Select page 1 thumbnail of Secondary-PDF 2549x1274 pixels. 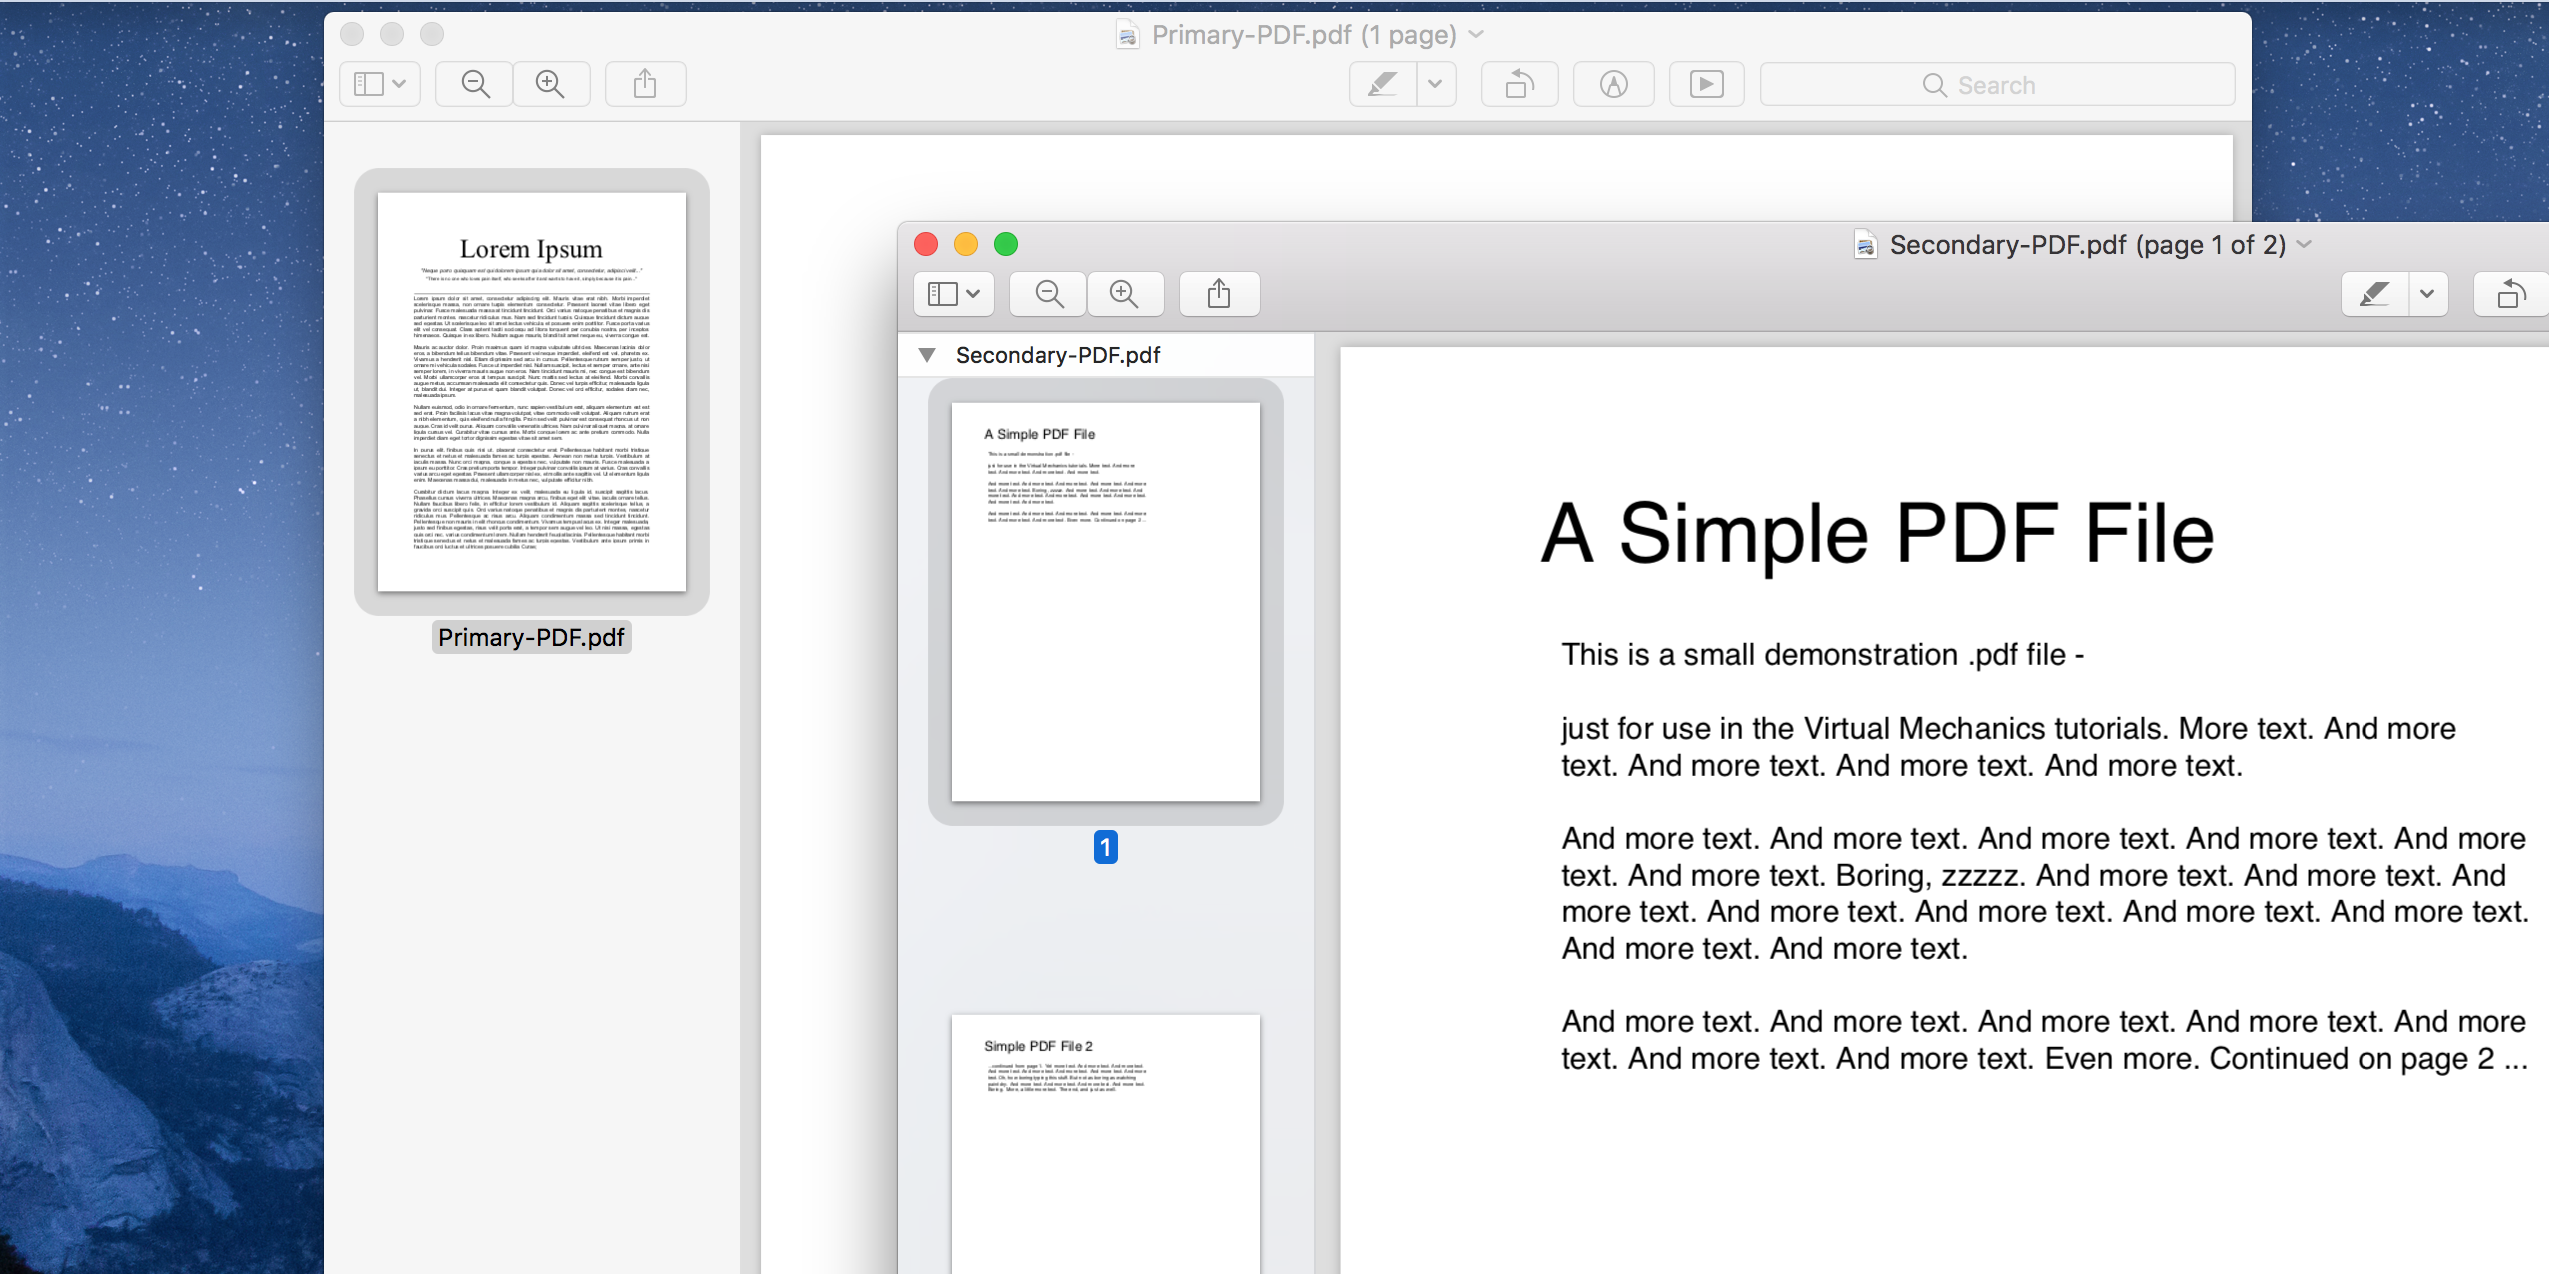pos(1107,603)
